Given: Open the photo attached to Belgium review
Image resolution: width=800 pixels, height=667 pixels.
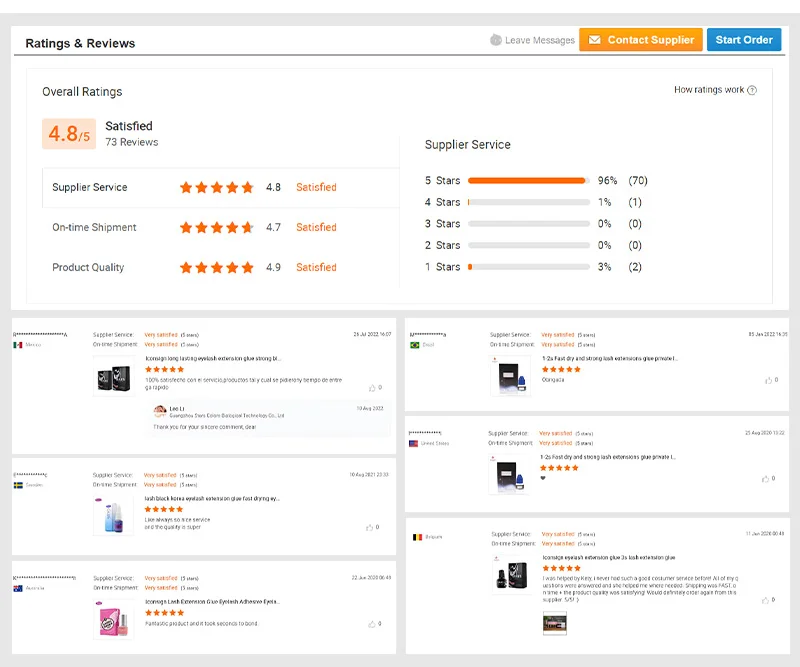Looking at the screenshot, I should [555, 623].
